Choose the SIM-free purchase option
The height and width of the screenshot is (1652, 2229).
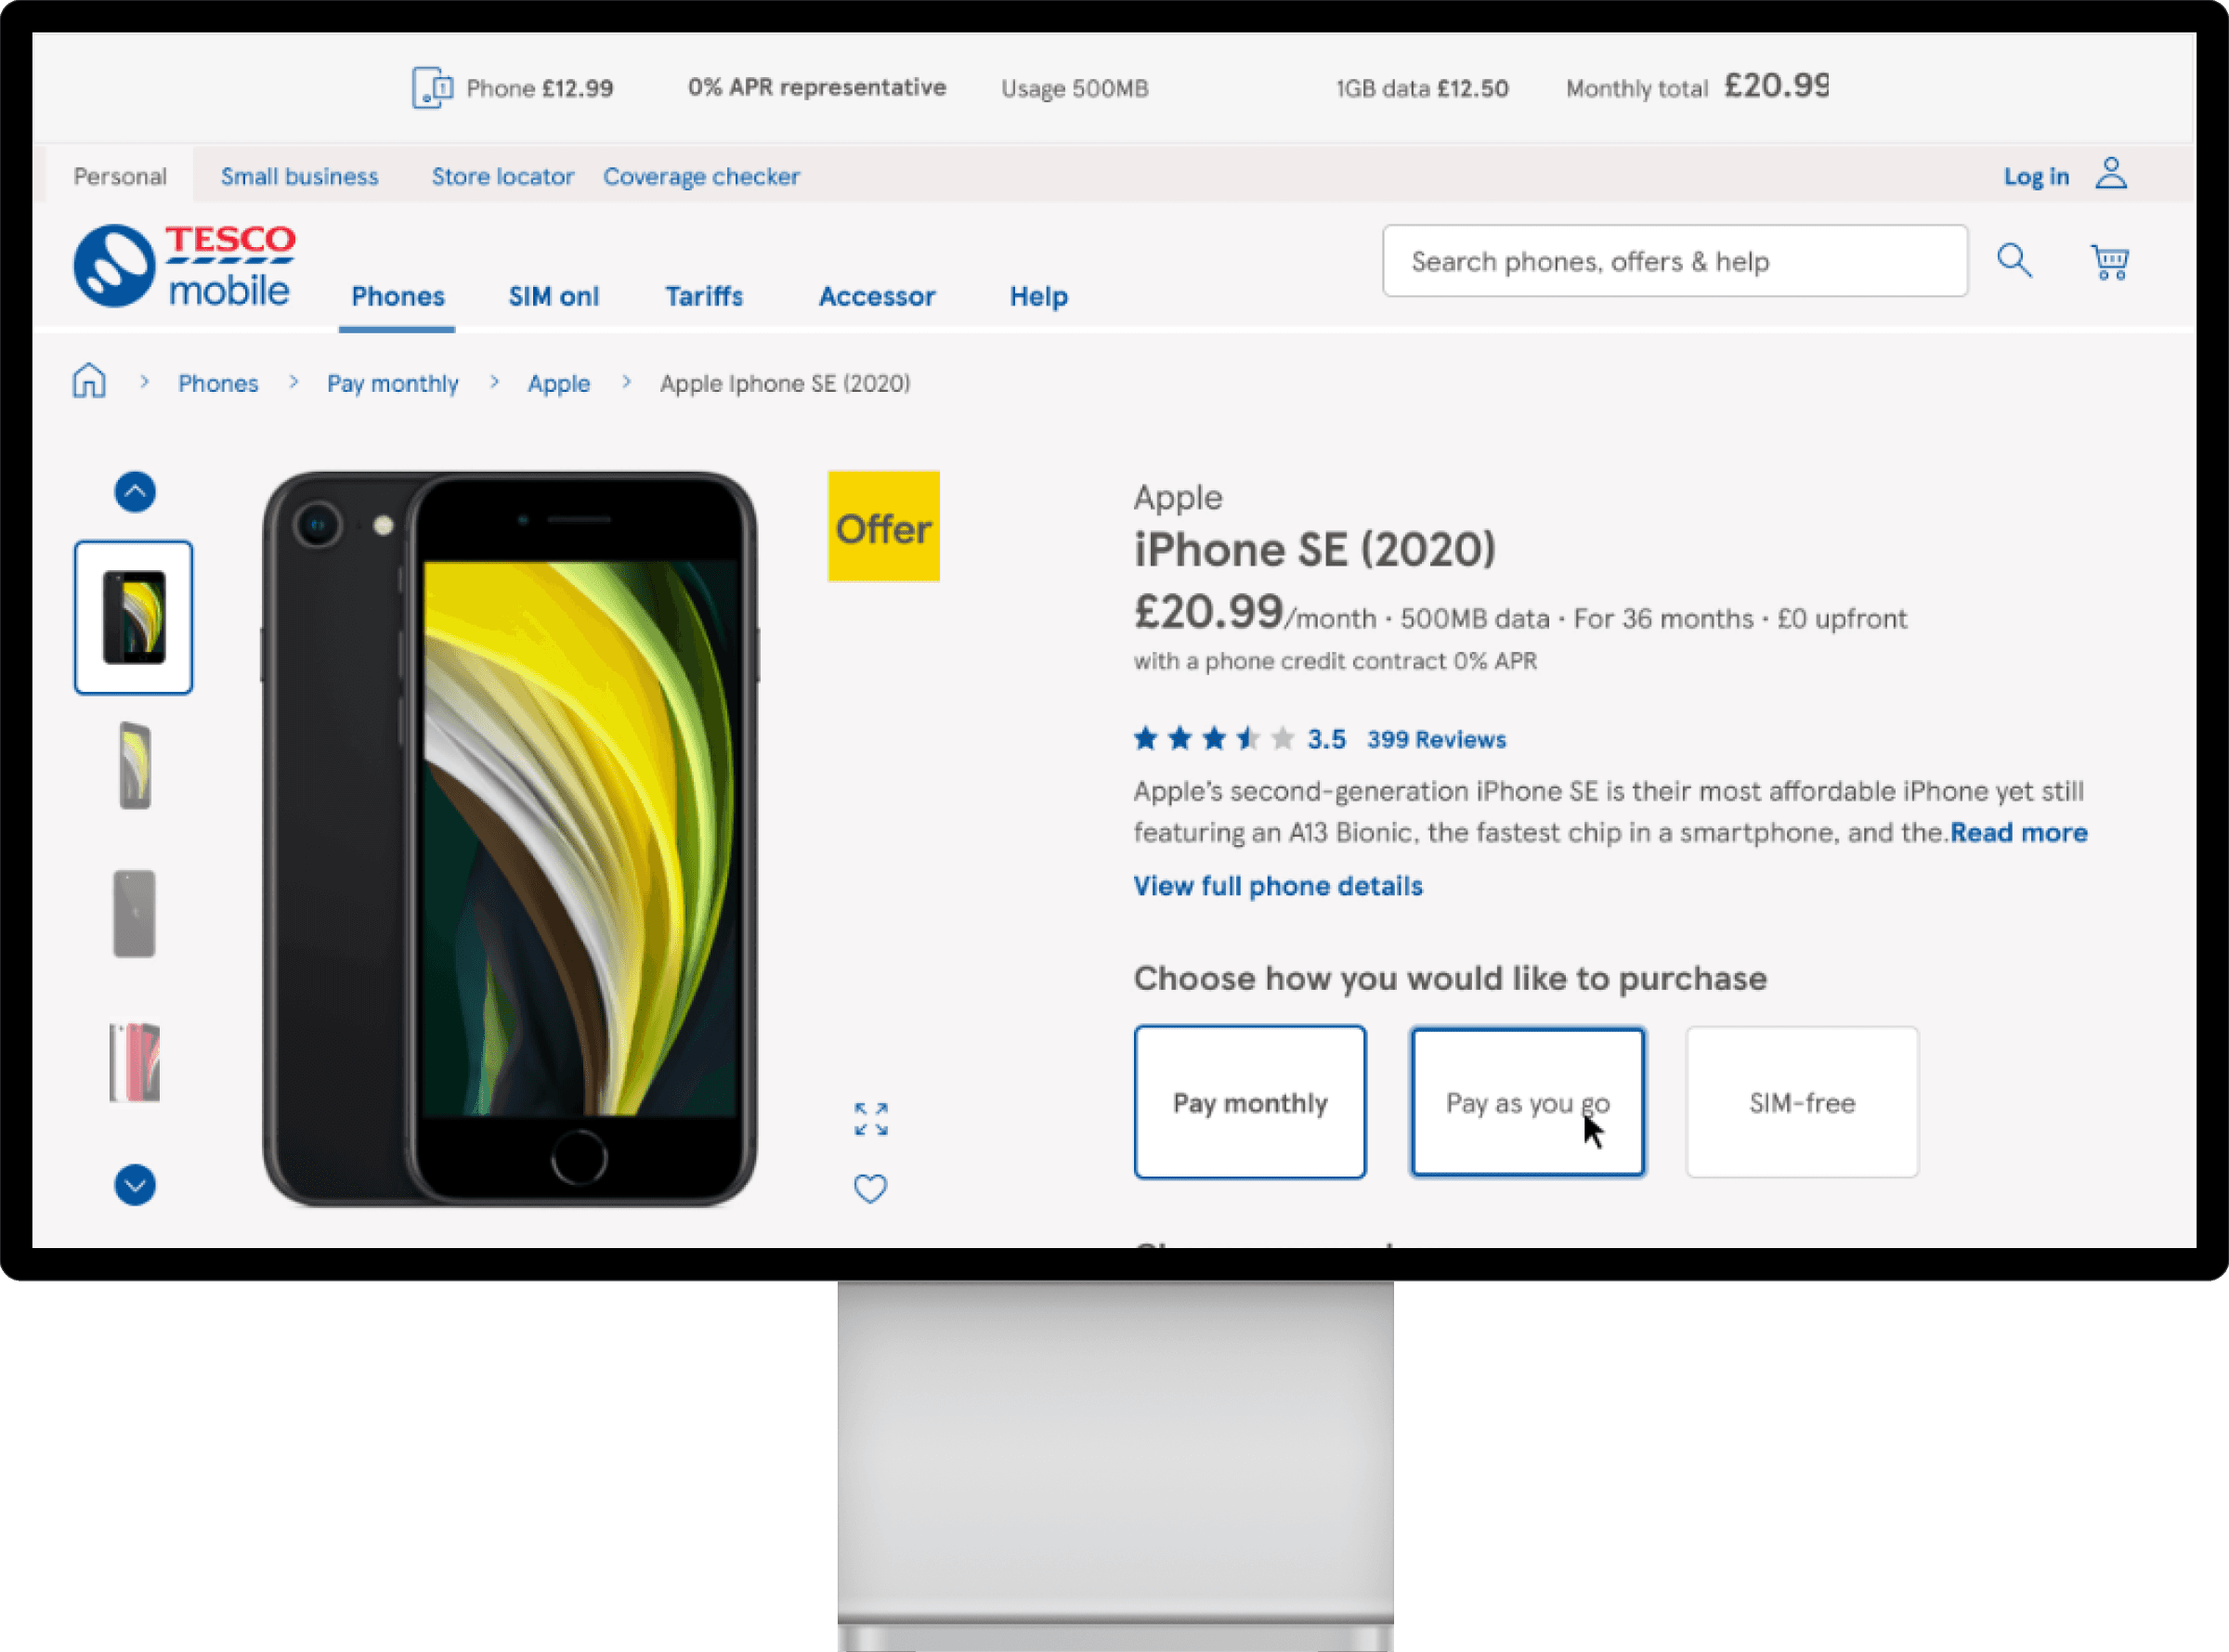click(x=1802, y=1102)
